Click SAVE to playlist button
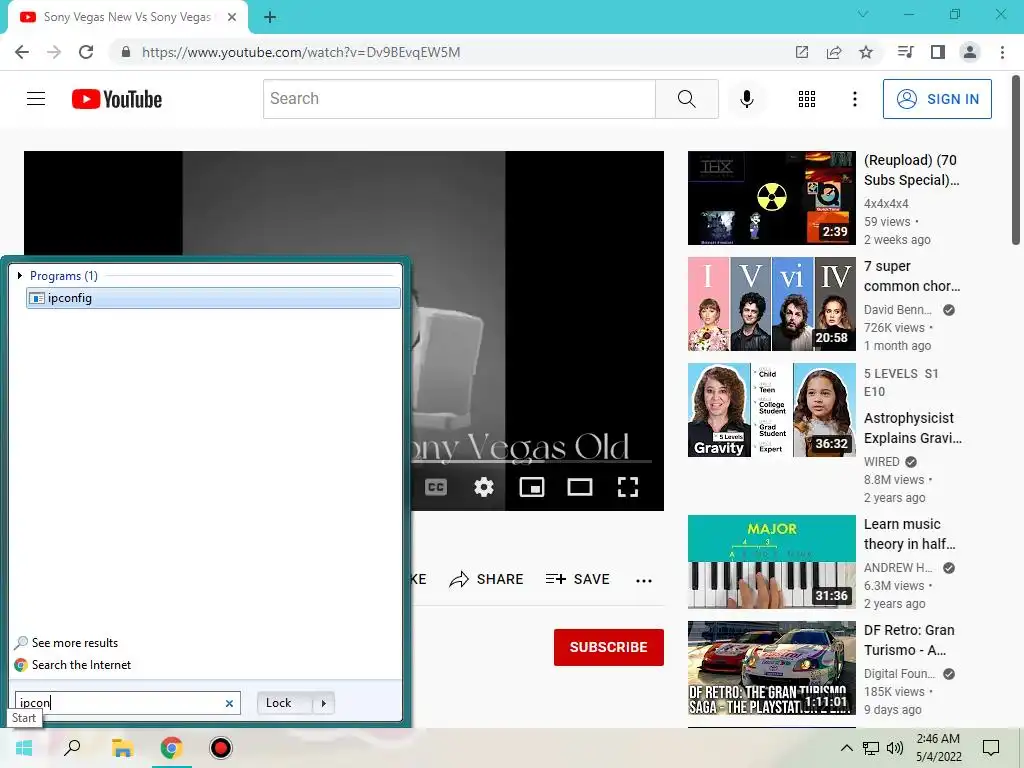Screen dimensions: 1024x768 pos(578,579)
